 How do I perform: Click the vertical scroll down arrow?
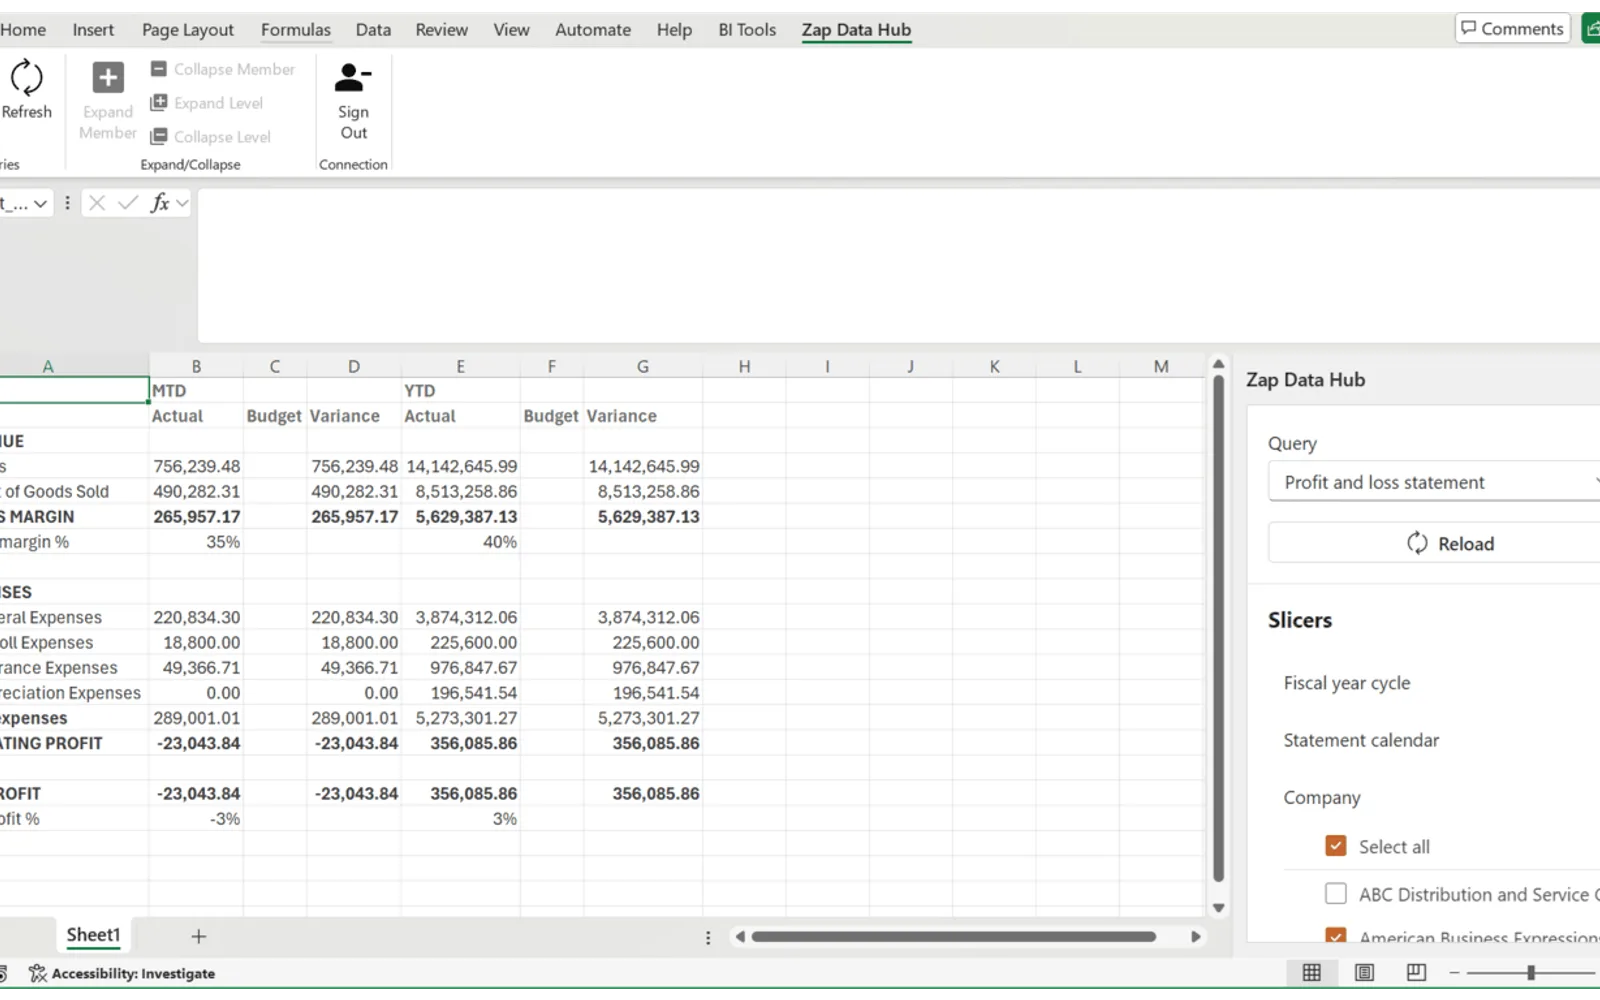click(1218, 908)
